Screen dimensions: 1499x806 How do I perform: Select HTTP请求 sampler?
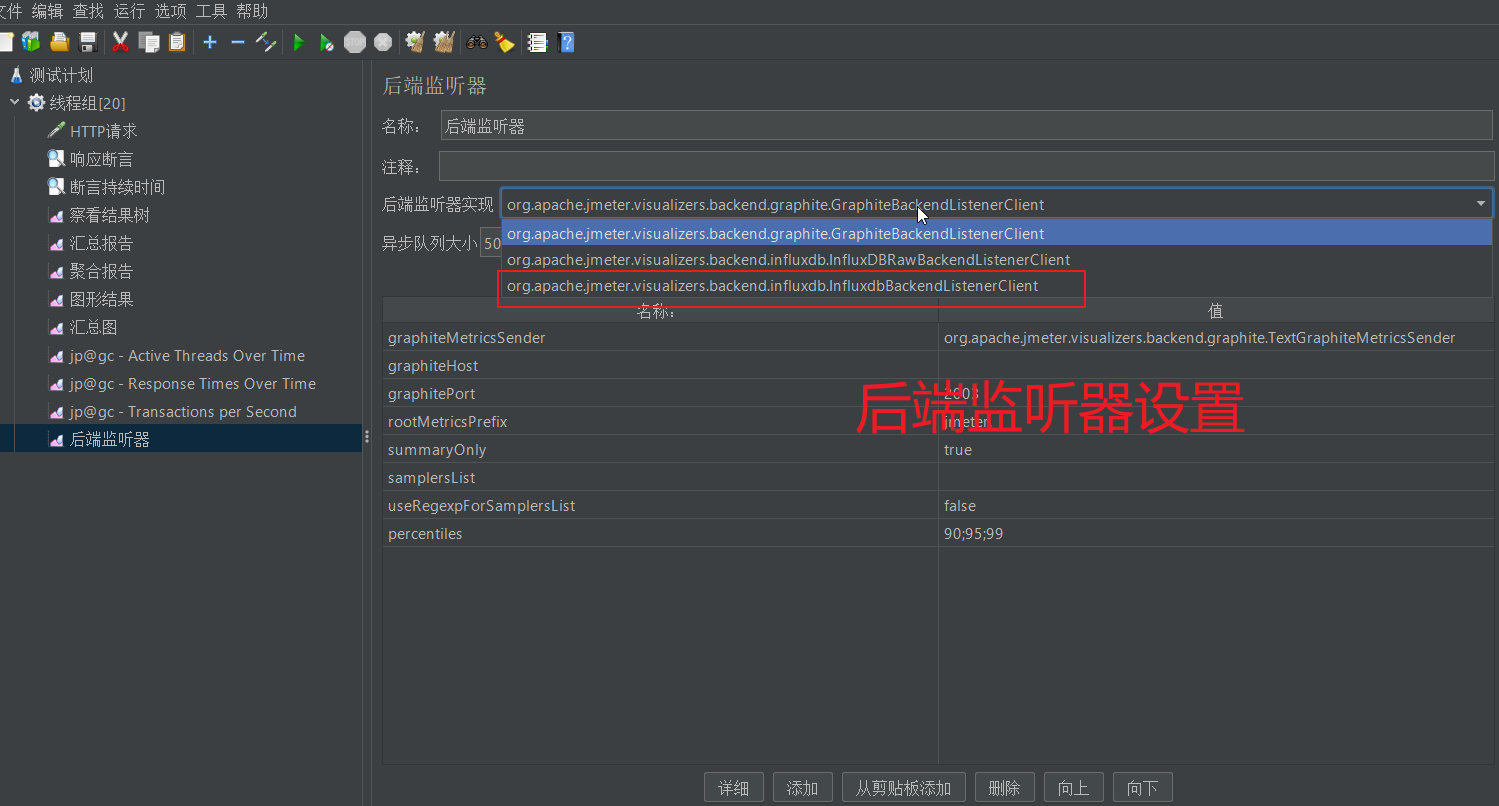pos(104,131)
